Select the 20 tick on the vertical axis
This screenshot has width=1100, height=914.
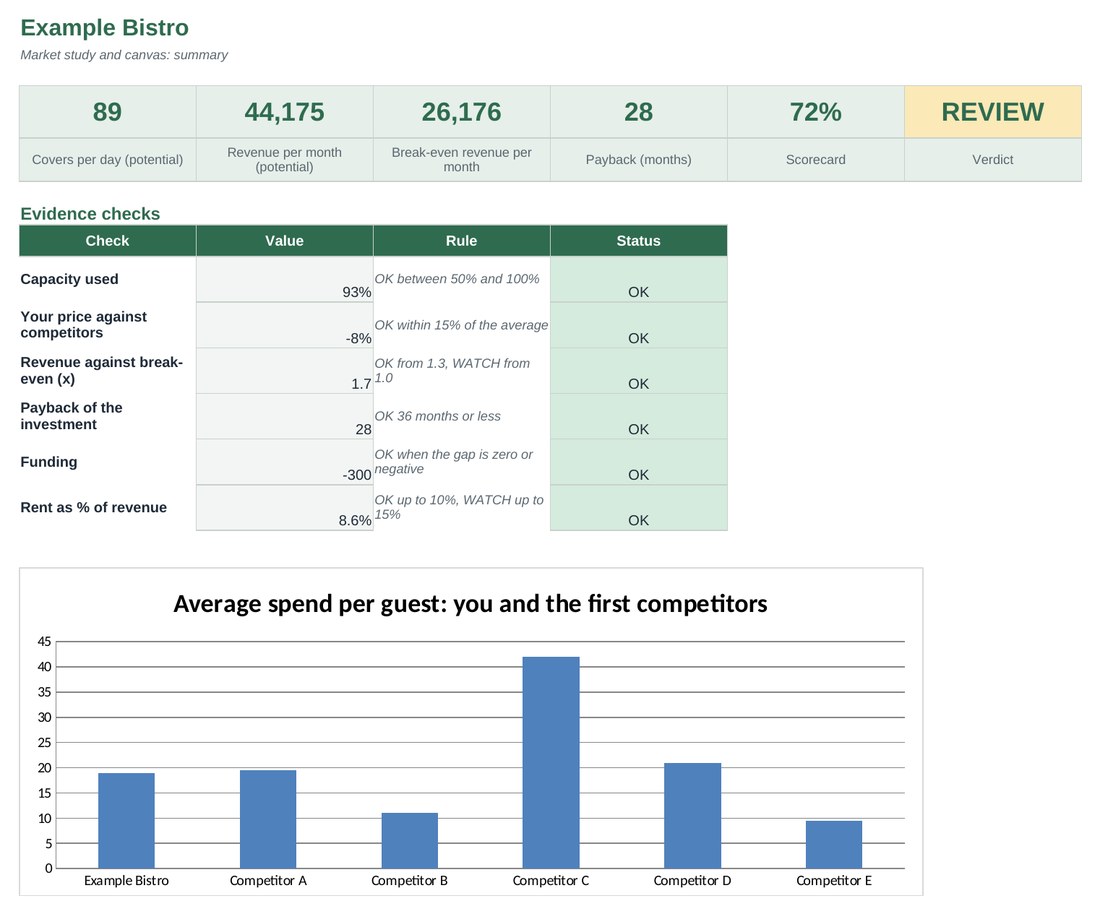pyautogui.click(x=44, y=767)
